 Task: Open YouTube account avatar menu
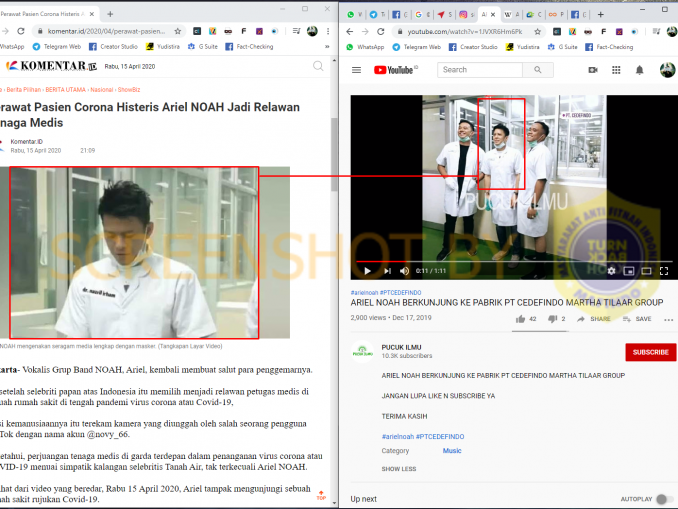tap(668, 70)
